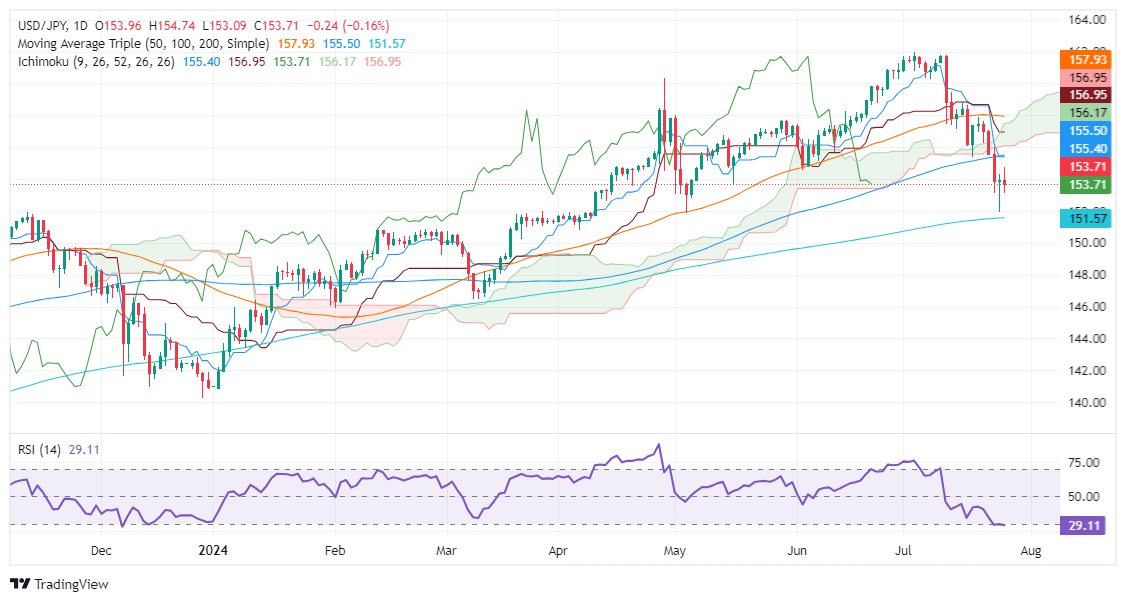Select the dark red 156.95 label
Viewport: 1126px width, 602px height.
(x=1085, y=95)
